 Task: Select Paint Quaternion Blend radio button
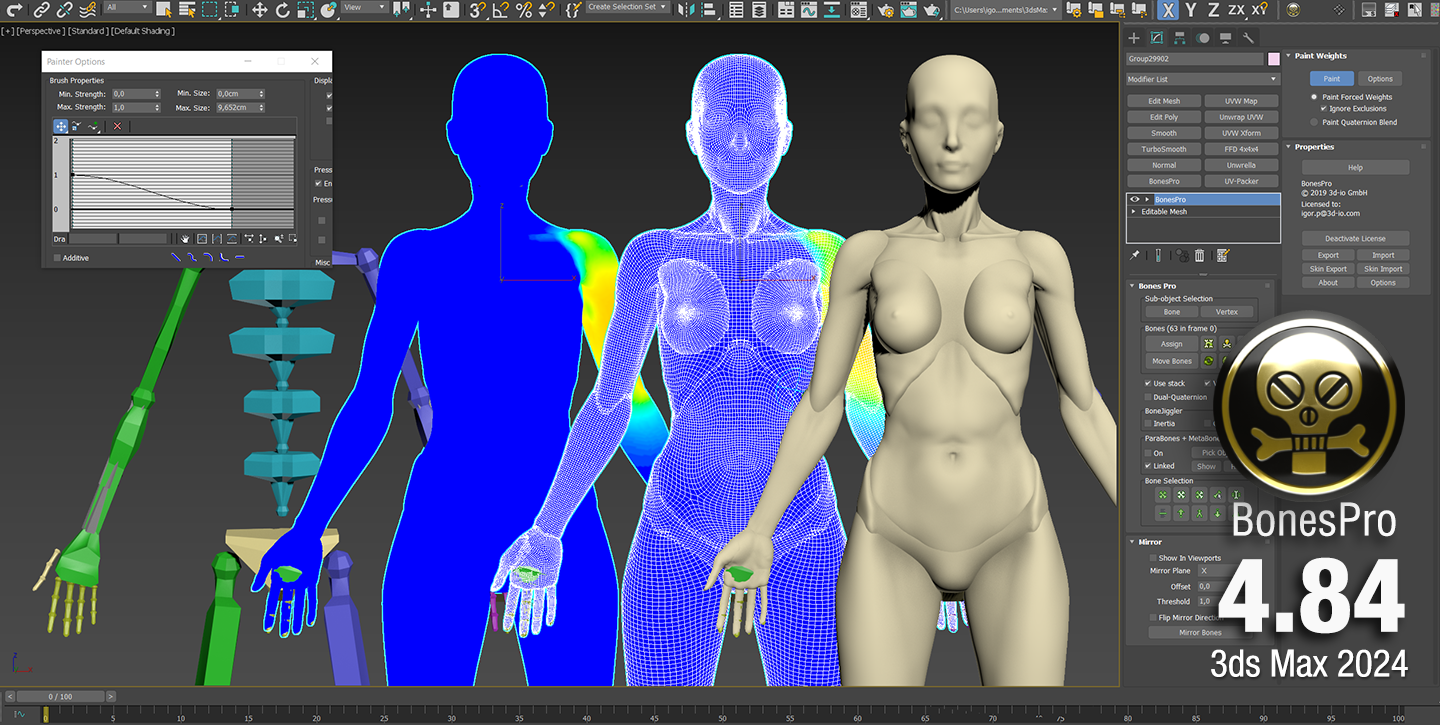(1314, 122)
